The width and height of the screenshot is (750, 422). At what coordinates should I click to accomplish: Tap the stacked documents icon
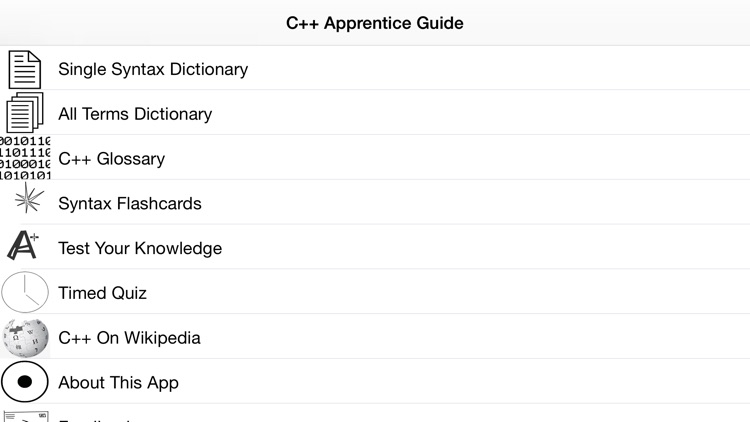tap(25, 113)
